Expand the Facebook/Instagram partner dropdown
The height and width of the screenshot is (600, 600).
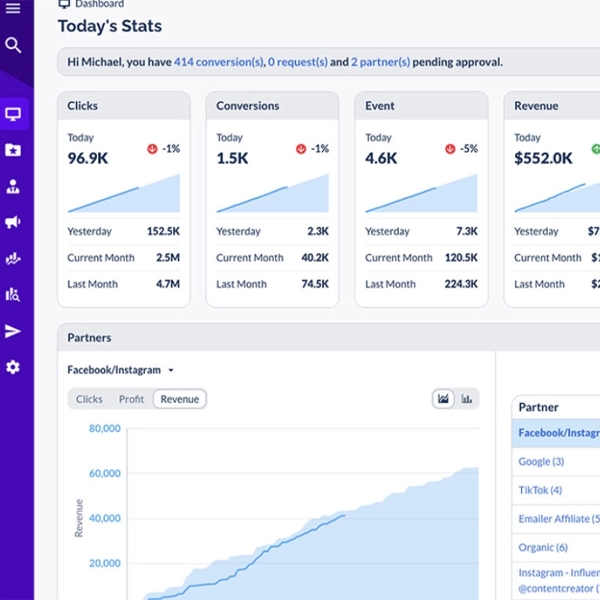tap(120, 370)
